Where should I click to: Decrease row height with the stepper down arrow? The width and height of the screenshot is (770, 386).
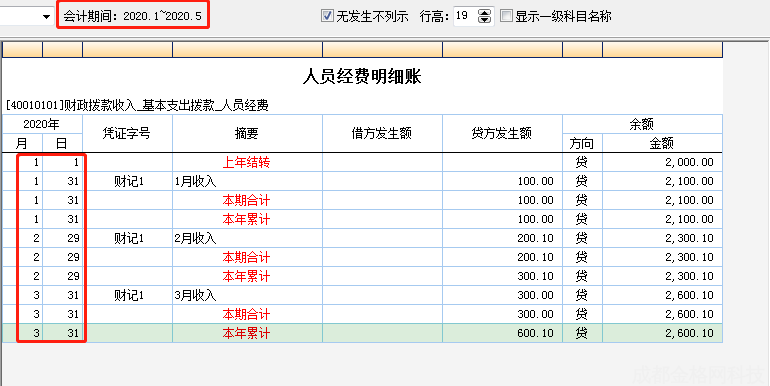(x=484, y=20)
